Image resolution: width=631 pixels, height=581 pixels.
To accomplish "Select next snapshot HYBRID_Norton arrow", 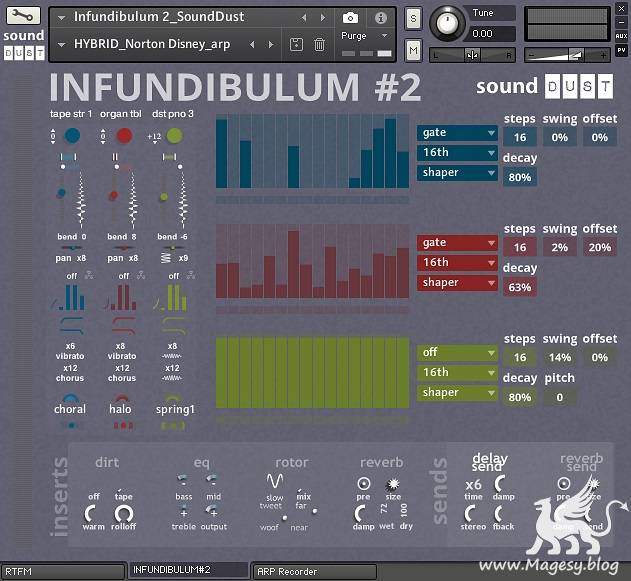I will [x=271, y=44].
